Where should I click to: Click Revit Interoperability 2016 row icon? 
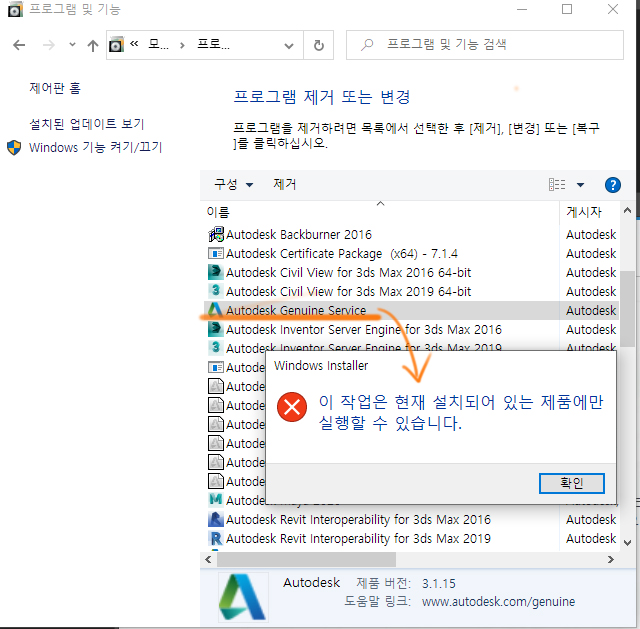pos(216,519)
